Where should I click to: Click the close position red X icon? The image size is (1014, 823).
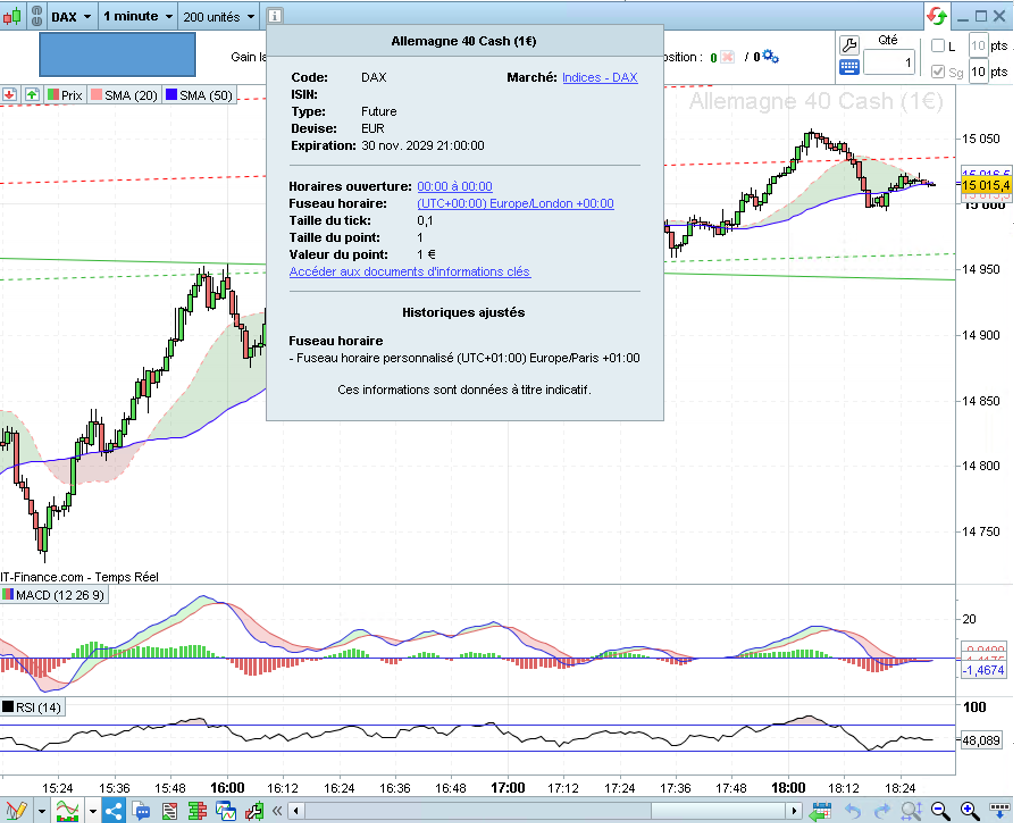click(x=728, y=57)
